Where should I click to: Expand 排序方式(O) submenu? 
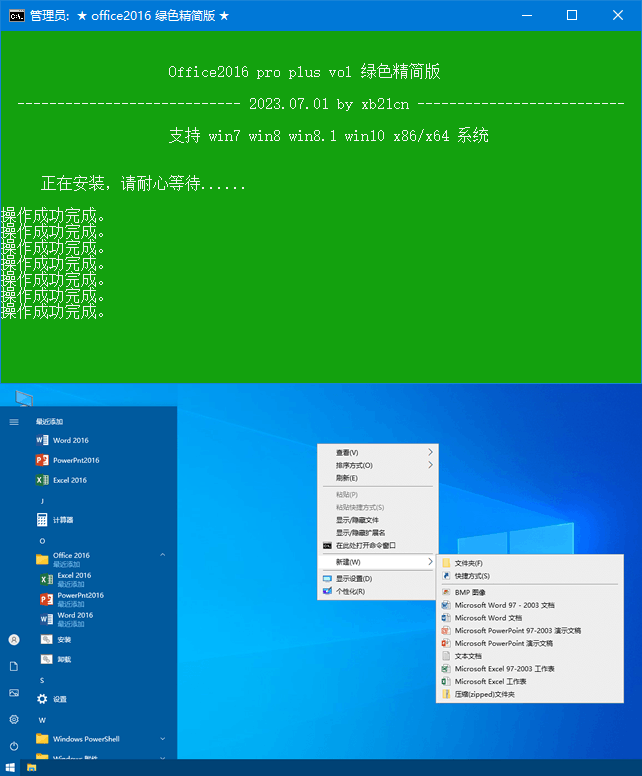pyautogui.click(x=378, y=465)
